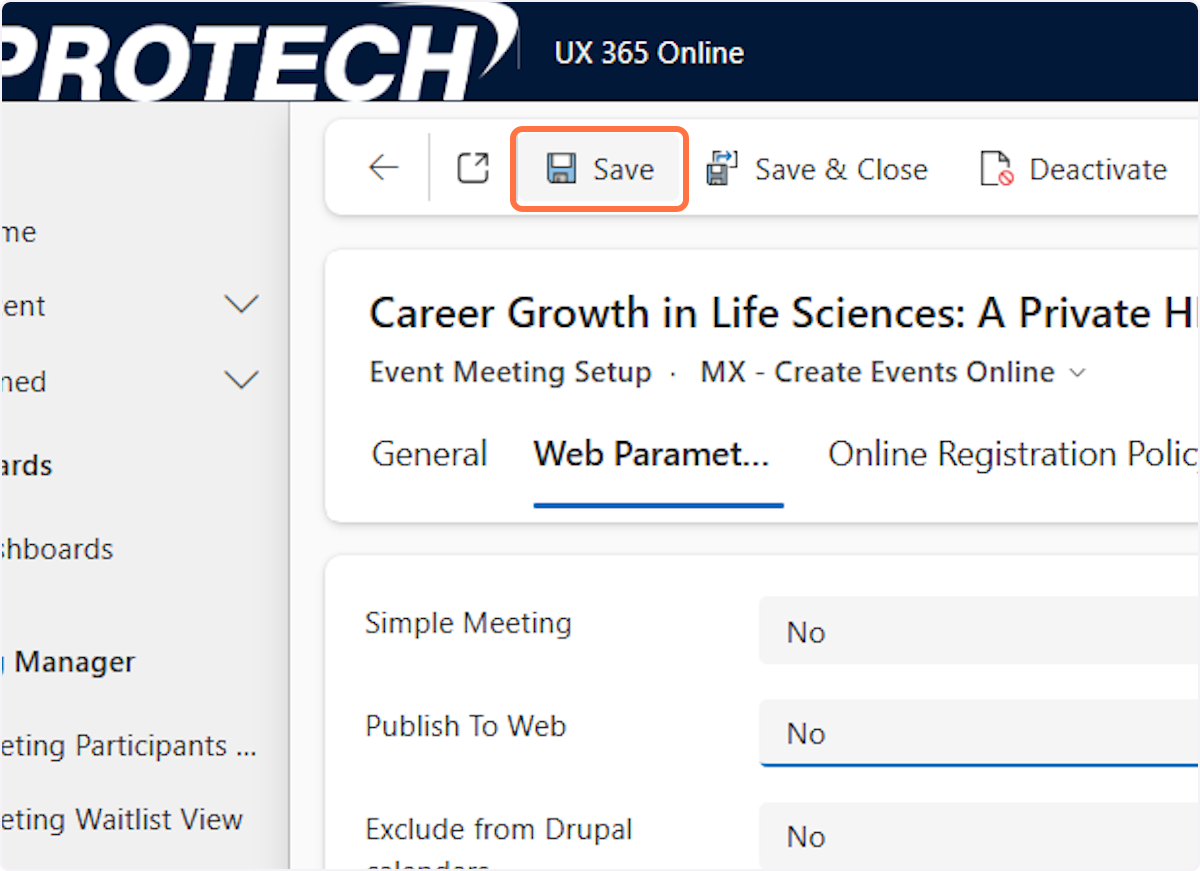Switch to the General tab
Image resolution: width=1200 pixels, height=871 pixels.
429,454
